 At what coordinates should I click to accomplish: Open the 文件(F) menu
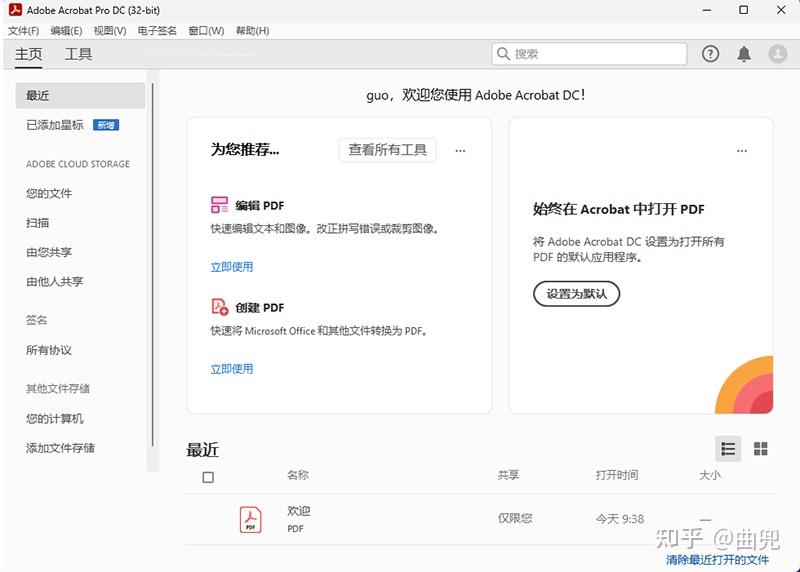pos(23,31)
